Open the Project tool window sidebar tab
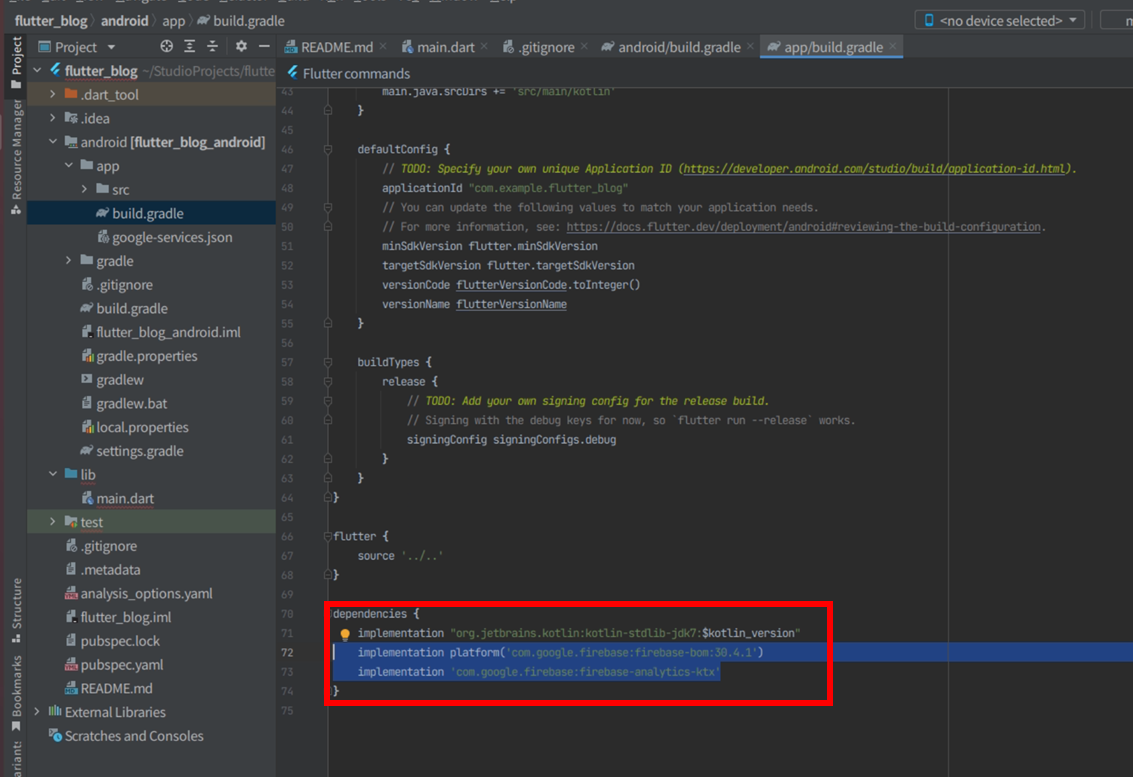 16,63
